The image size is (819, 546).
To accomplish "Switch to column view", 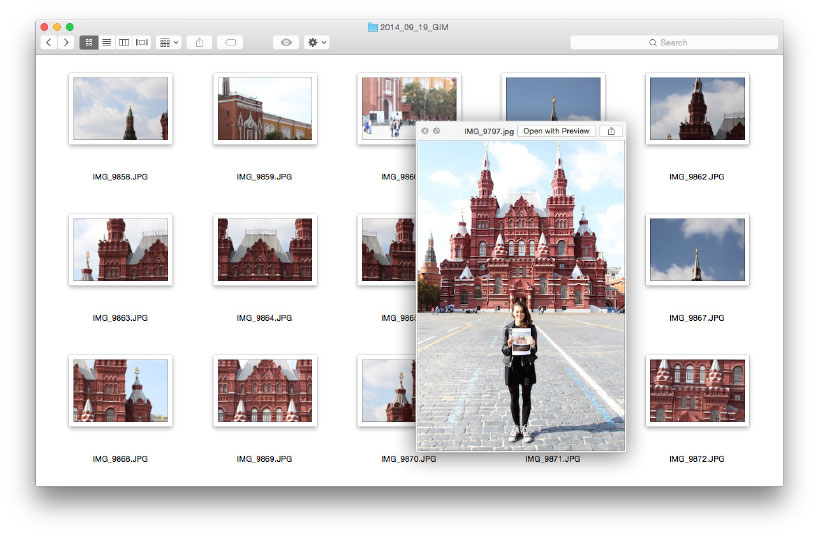I will coord(124,42).
